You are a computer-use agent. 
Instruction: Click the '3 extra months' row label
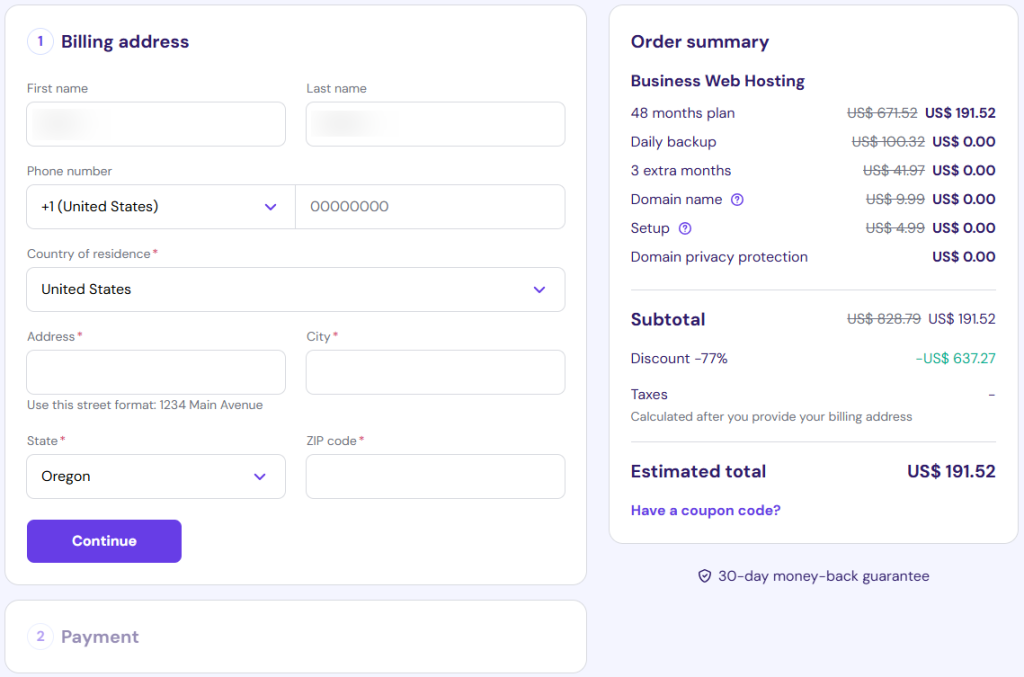click(680, 170)
